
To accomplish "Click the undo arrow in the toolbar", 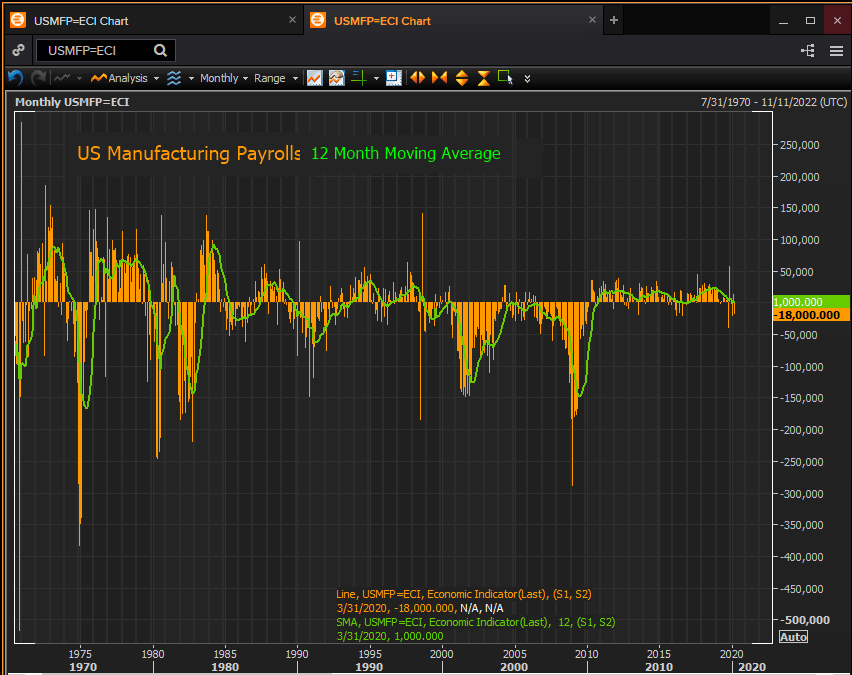I will pyautogui.click(x=15, y=78).
